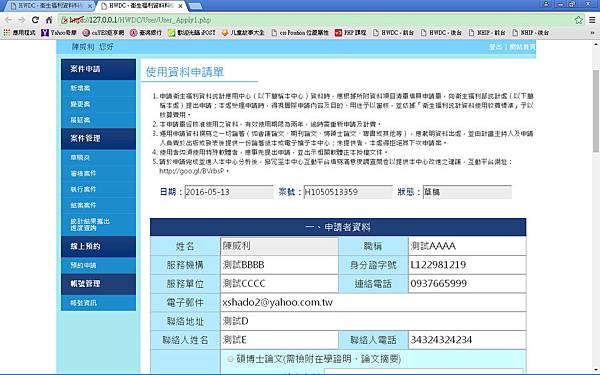Click the 連絡電話 field 0937665999
Viewport: 600px width, 375px height.
[467, 284]
